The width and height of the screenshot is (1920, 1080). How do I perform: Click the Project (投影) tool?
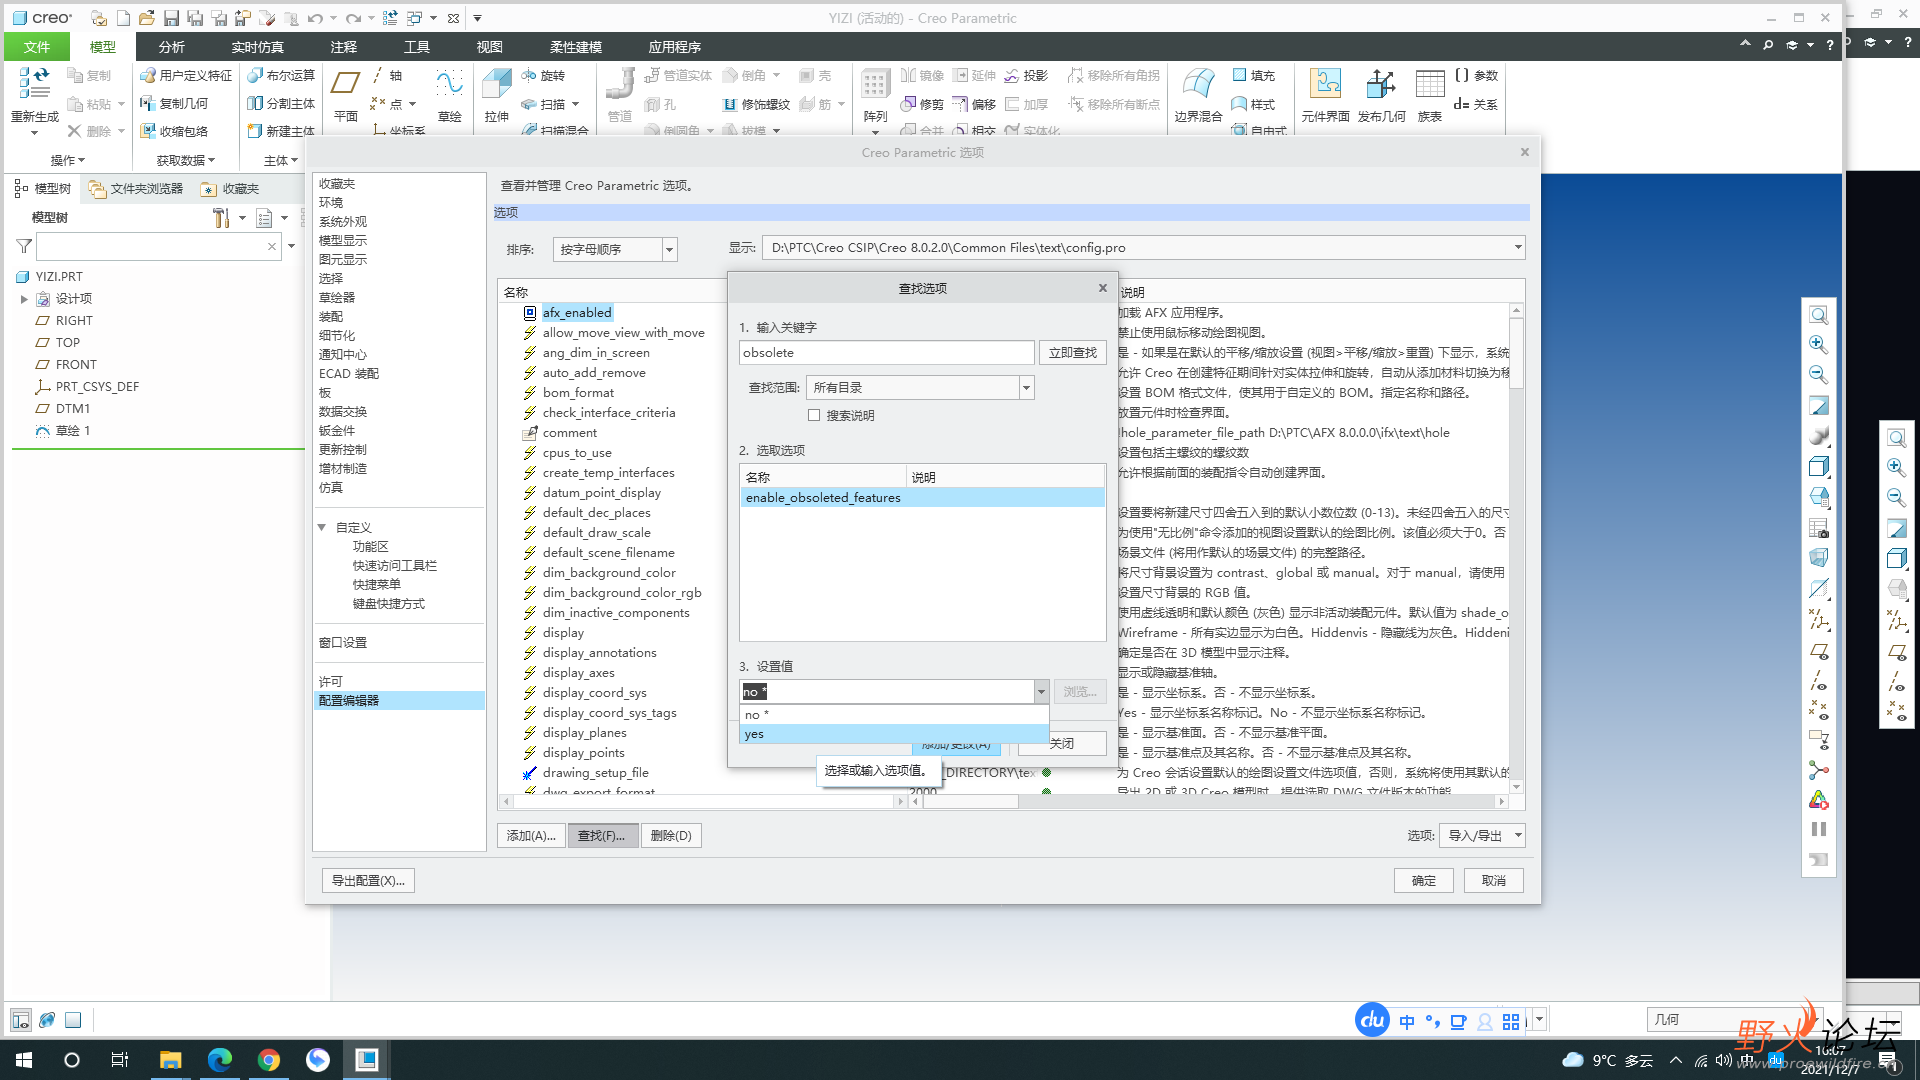coord(1026,76)
